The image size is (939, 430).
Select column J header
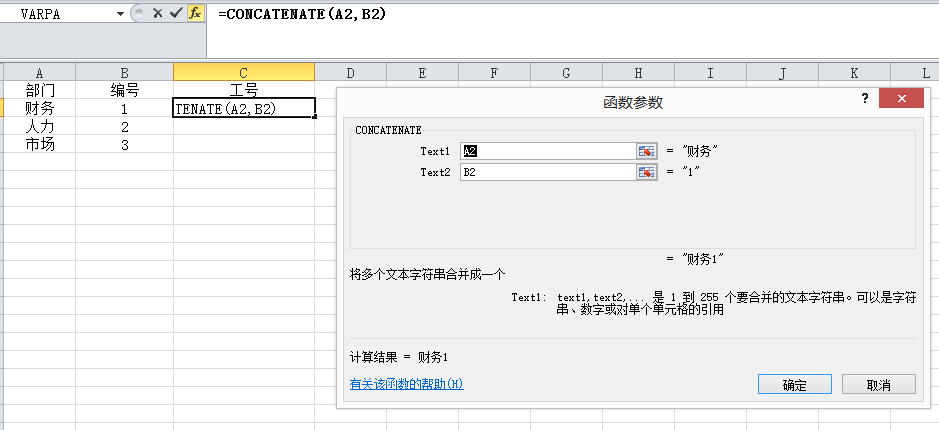[782, 72]
